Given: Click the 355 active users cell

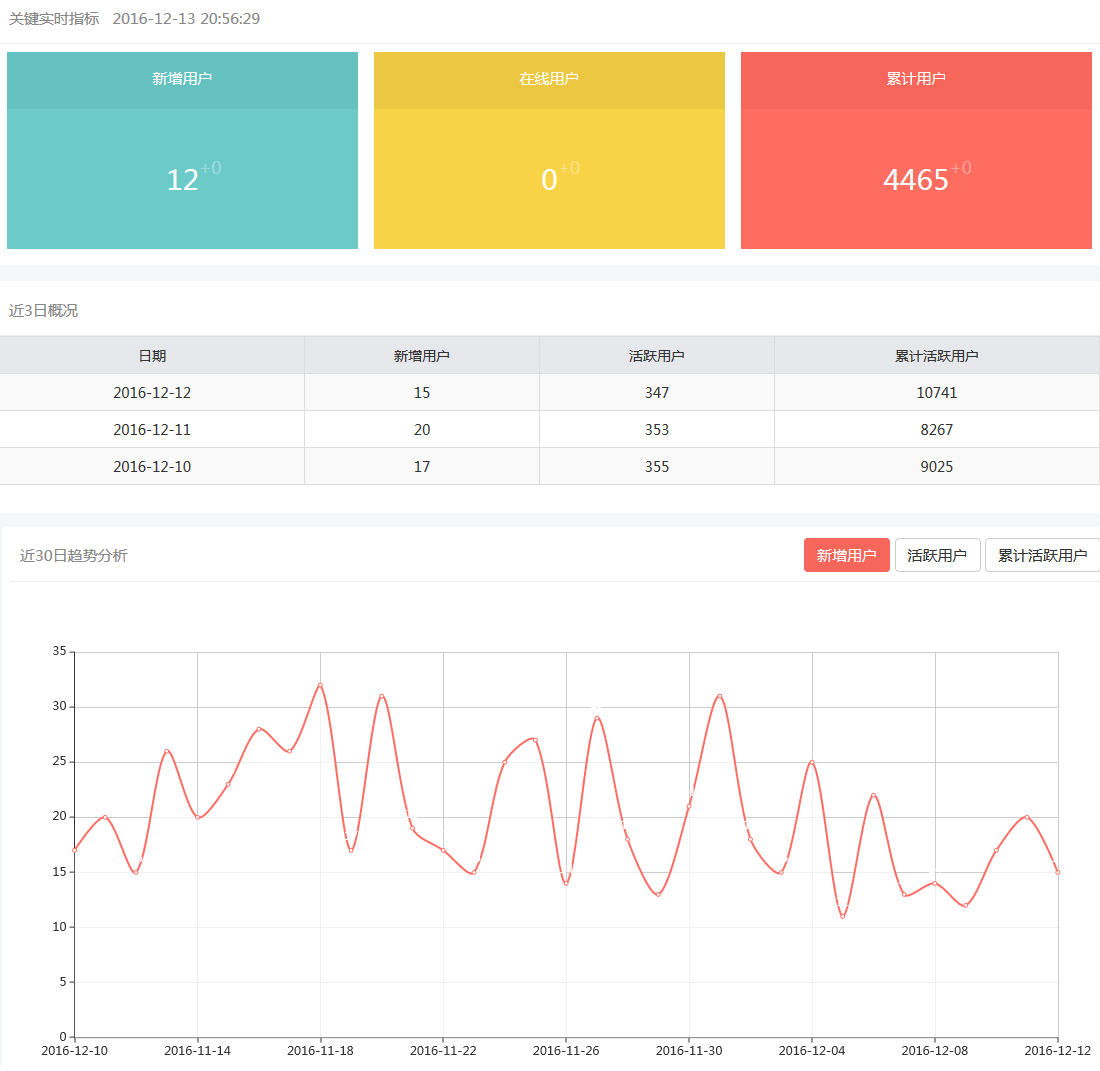Looking at the screenshot, I should pos(656,467).
